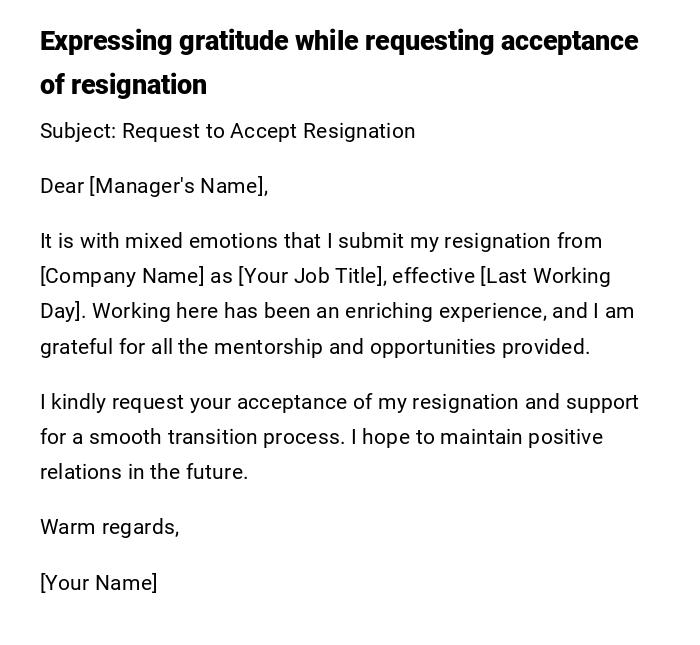Viewport: 700px width, 645px height.
Task: Click "of resignation" in the bold heading
Action: pyautogui.click(x=123, y=85)
